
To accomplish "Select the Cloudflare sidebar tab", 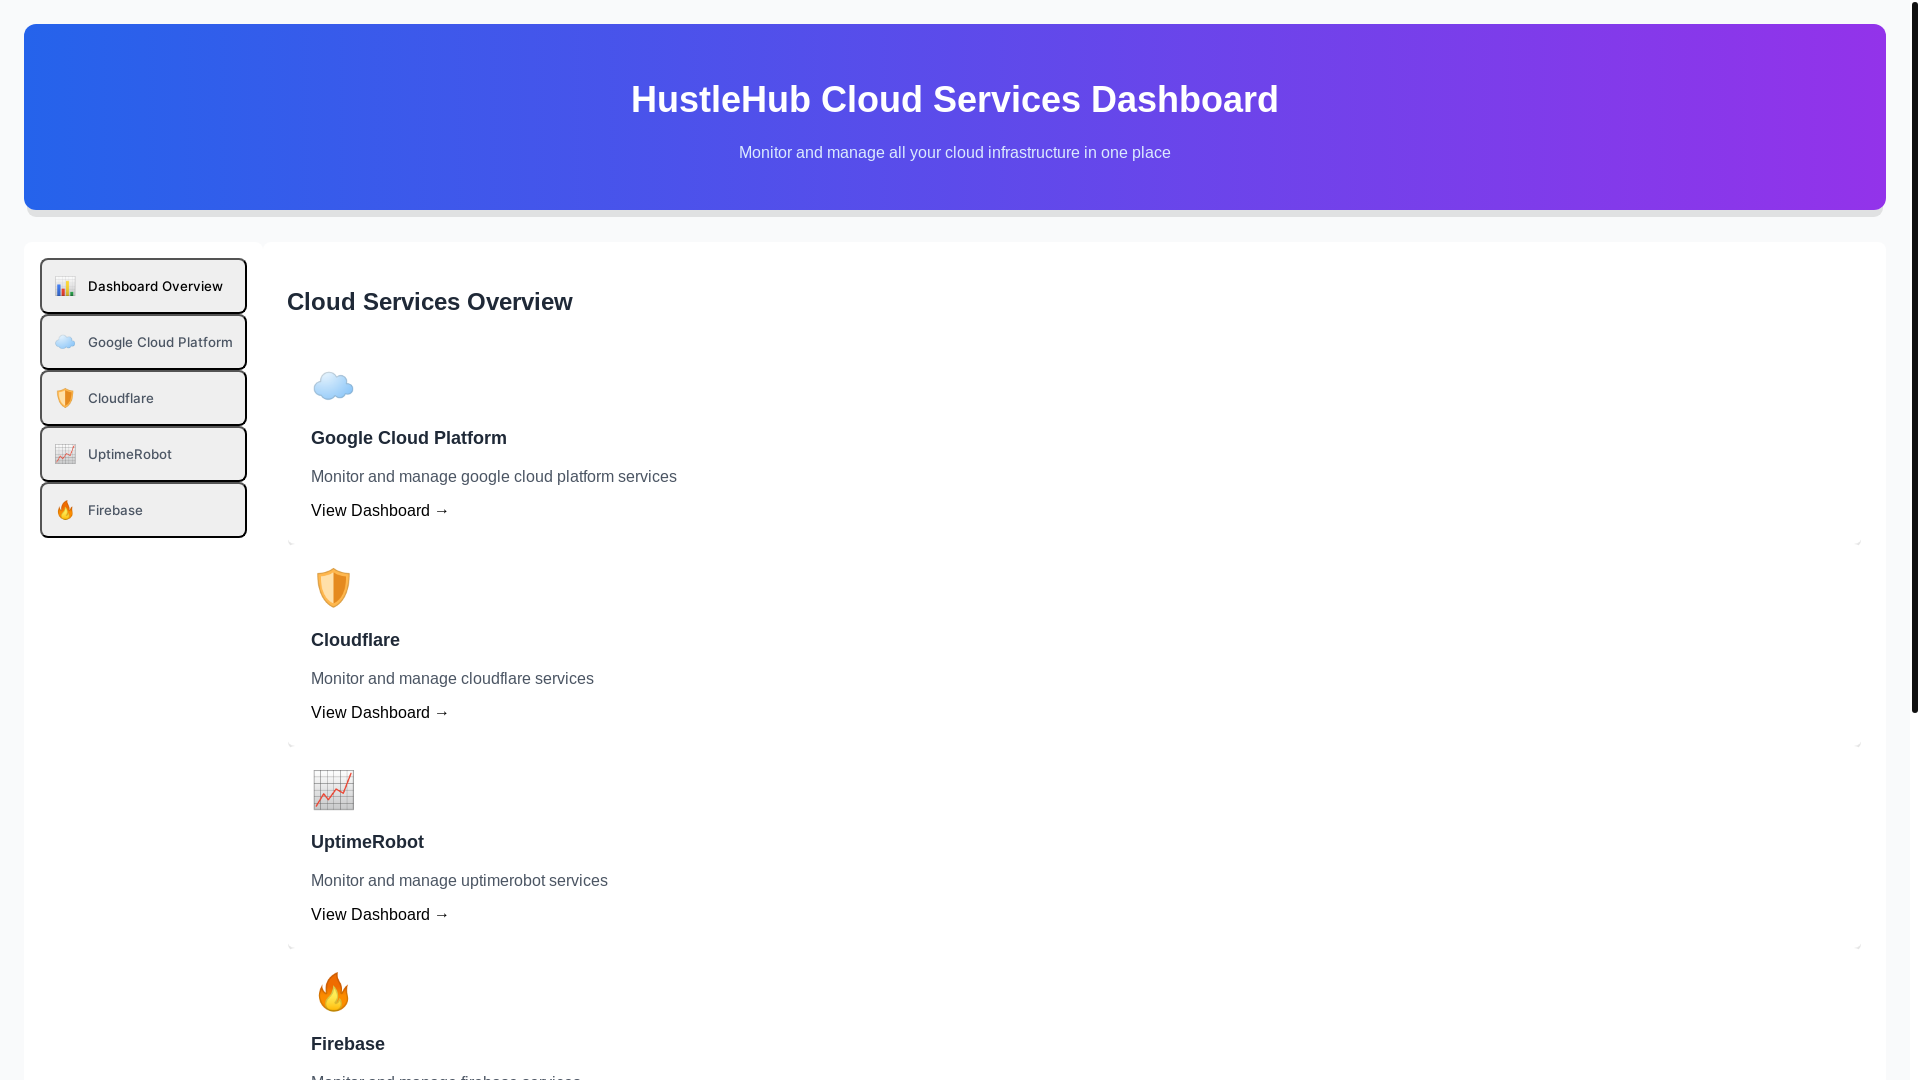I will click(143, 398).
